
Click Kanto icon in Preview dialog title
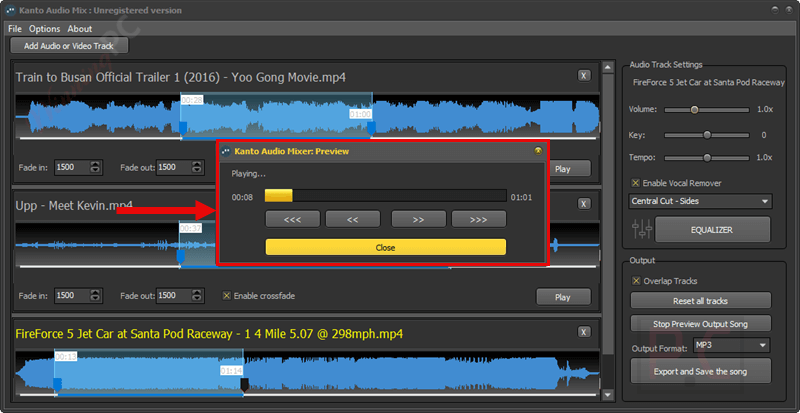(226, 151)
